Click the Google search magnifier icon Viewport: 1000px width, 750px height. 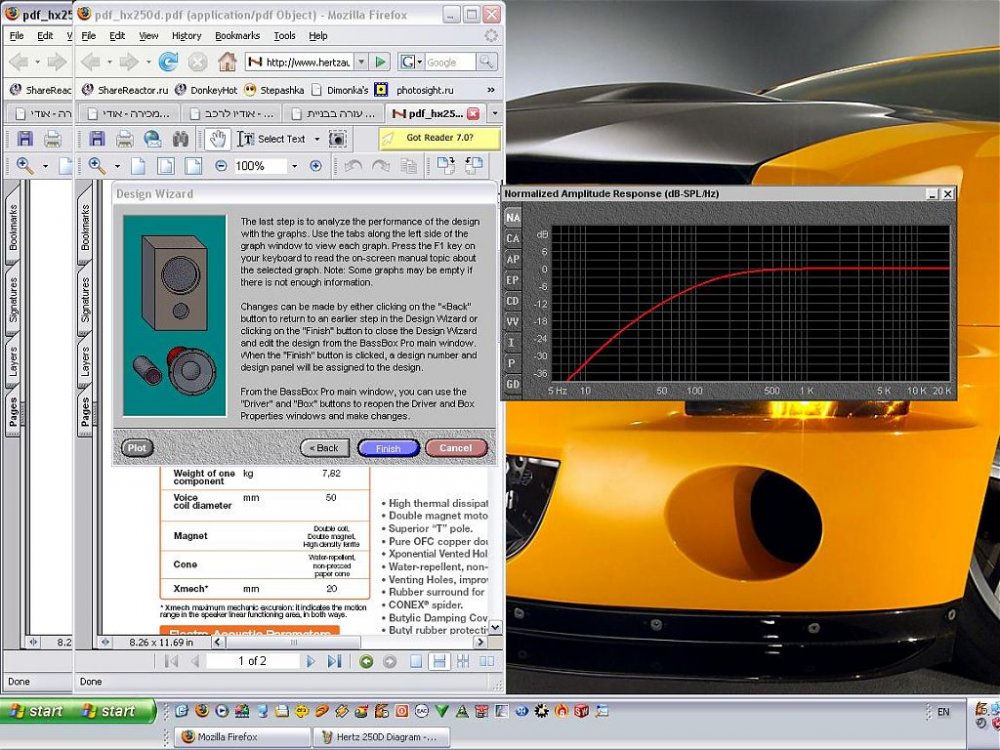tap(487, 62)
